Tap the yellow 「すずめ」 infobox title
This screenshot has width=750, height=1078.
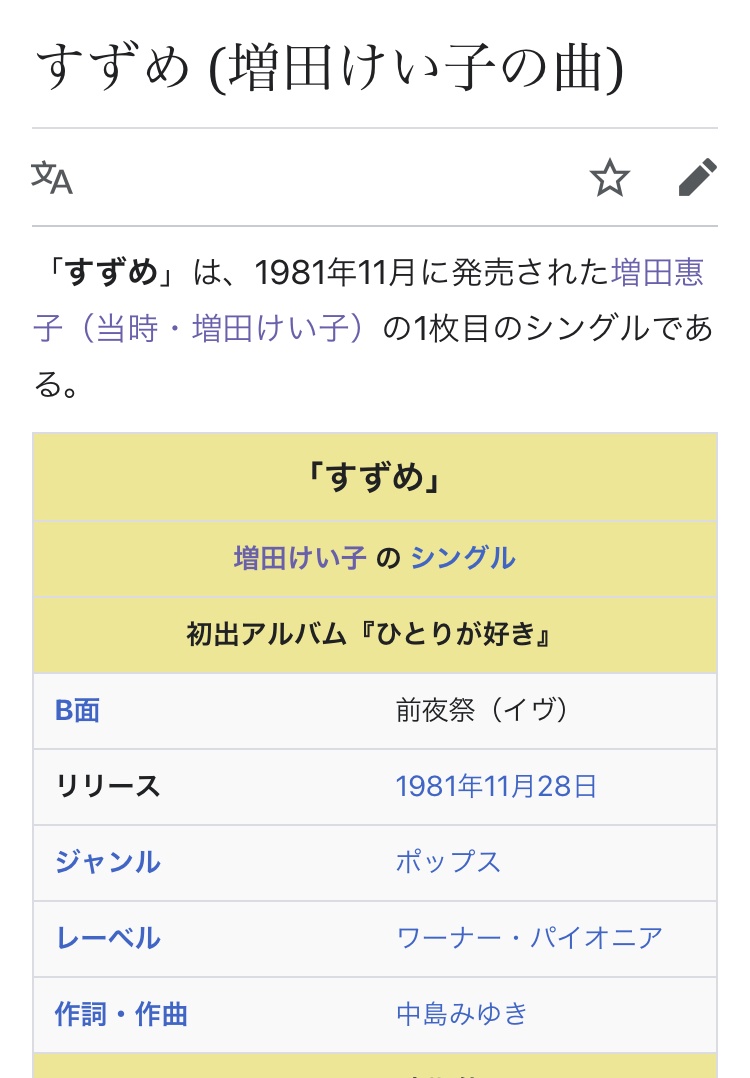[375, 478]
